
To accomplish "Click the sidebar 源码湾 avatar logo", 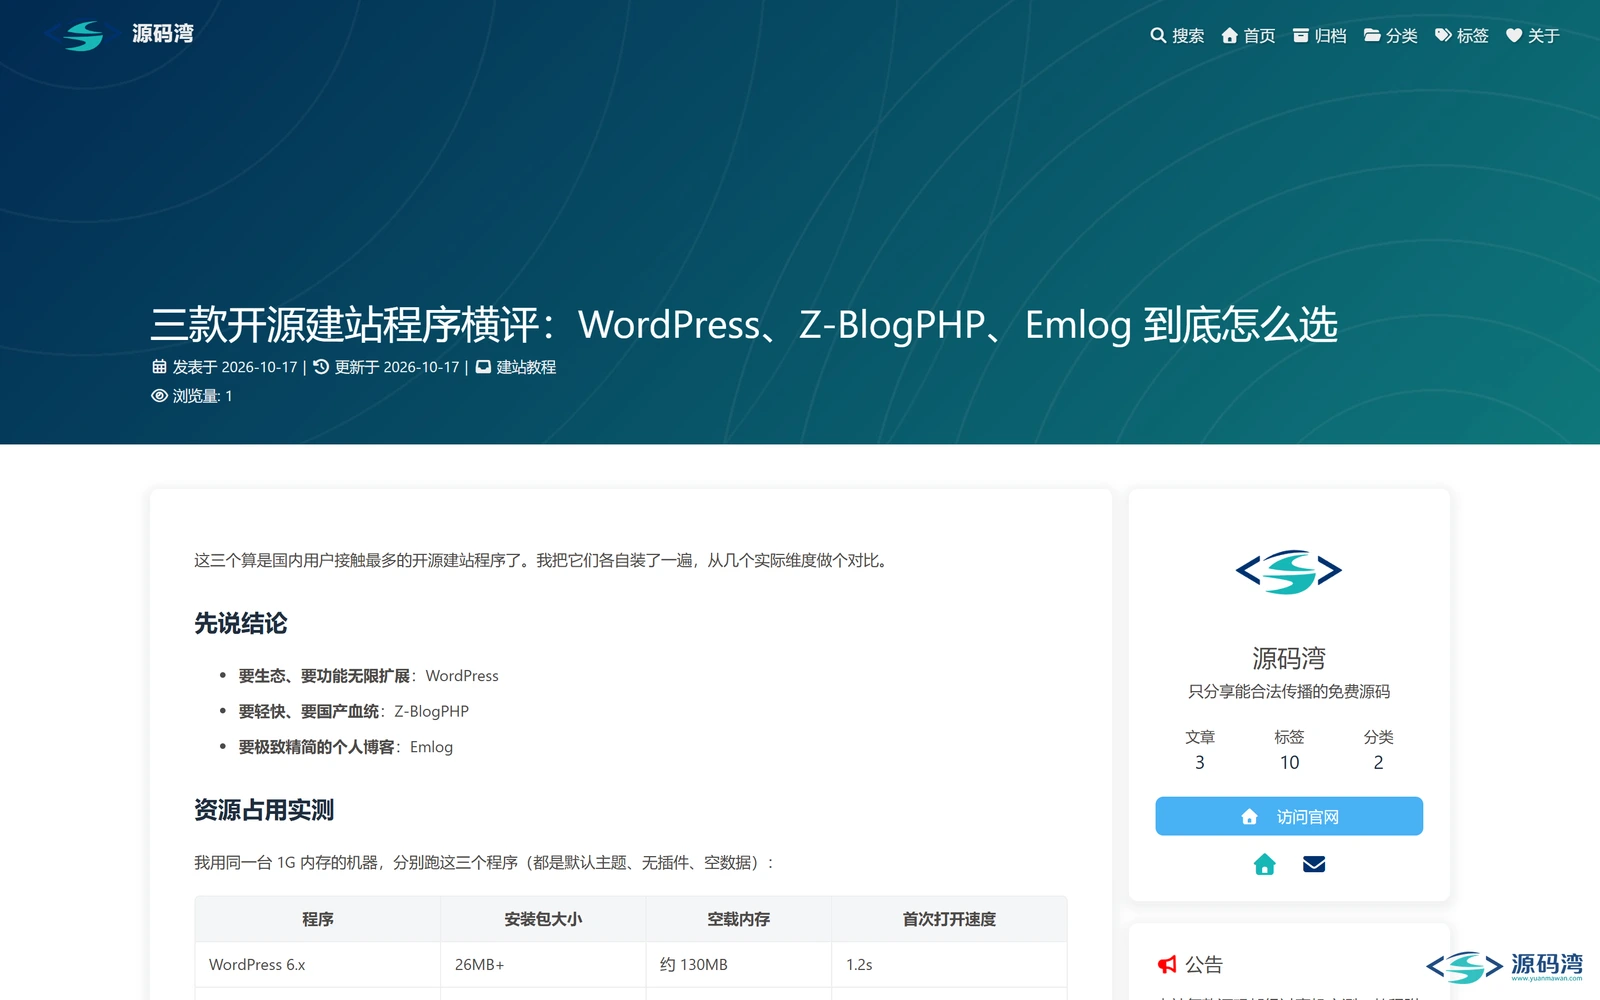I will pyautogui.click(x=1289, y=571).
